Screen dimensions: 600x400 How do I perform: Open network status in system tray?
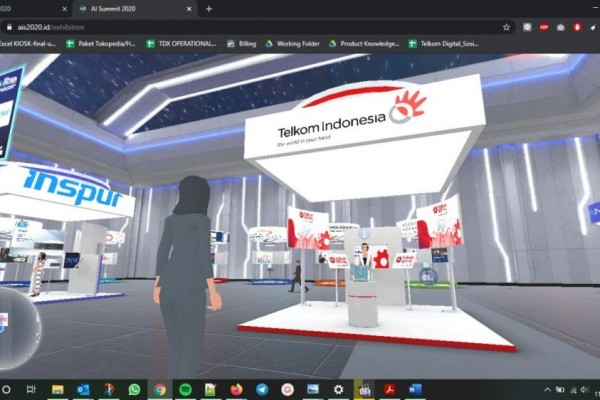pos(573,390)
